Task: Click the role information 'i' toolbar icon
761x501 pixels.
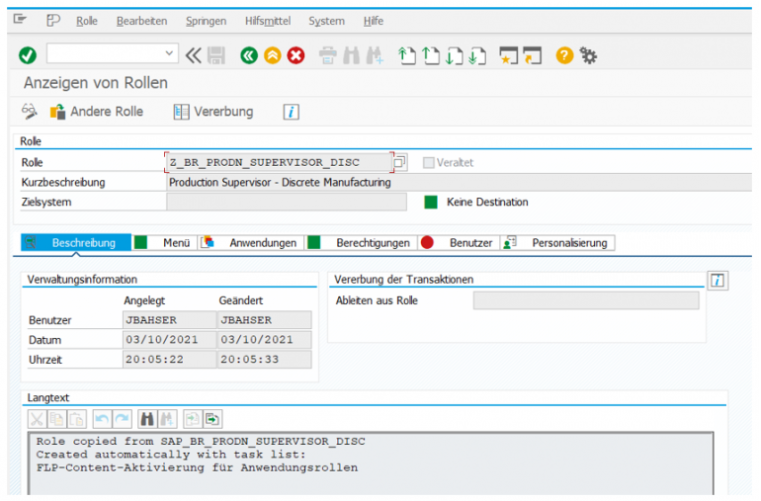Action: tap(291, 112)
